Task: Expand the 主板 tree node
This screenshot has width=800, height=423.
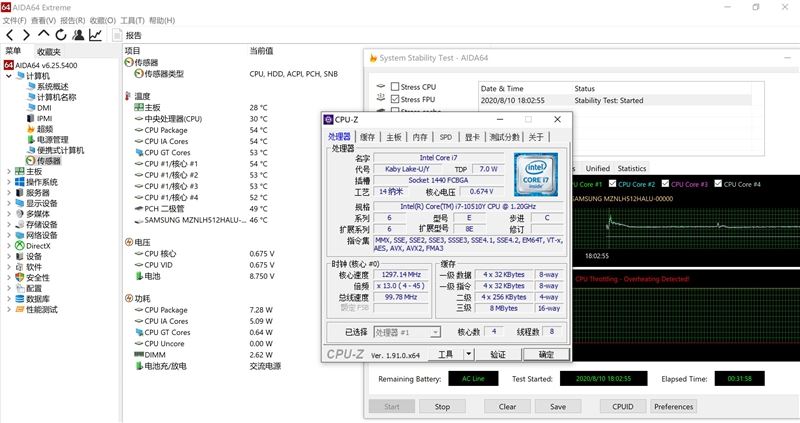Action: 9,171
